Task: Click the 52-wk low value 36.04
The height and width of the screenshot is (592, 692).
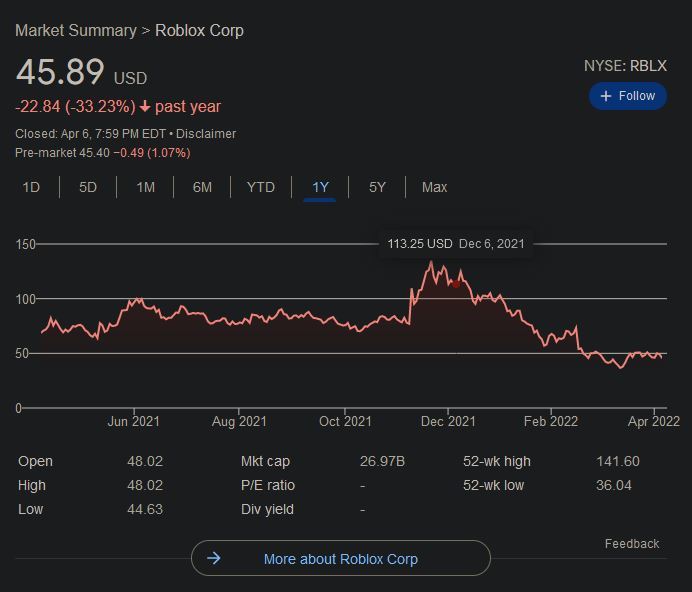Action: 614,486
